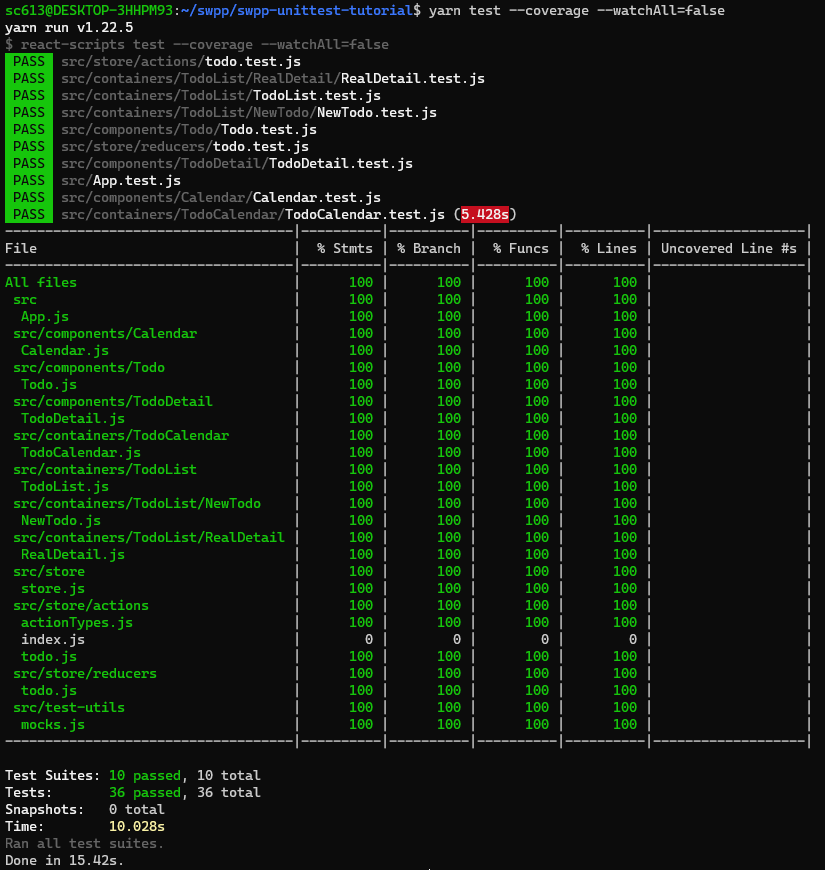This screenshot has height=870, width=825.
Task: Click the '% Branch' column header
Action: [x=429, y=248]
